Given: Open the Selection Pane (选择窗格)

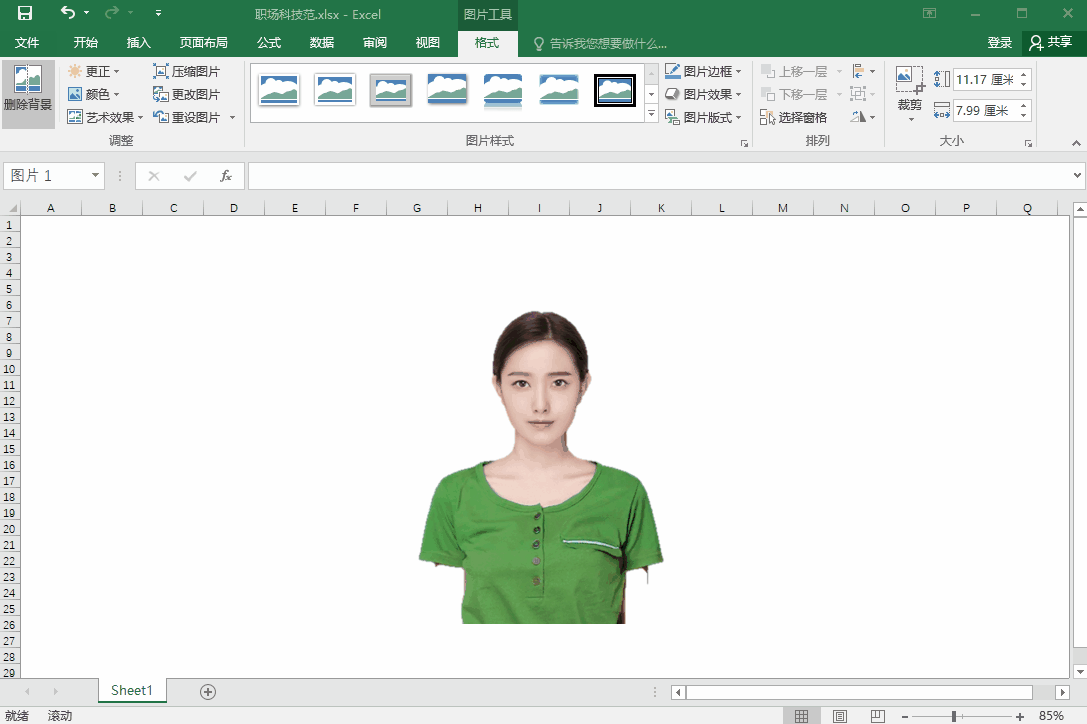Looking at the screenshot, I should click(794, 118).
